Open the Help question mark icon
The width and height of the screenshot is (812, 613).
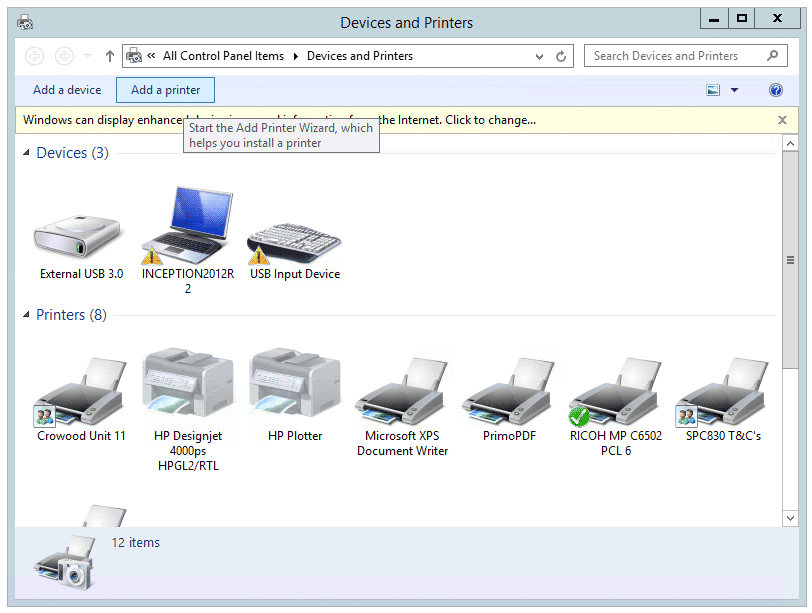[777, 90]
